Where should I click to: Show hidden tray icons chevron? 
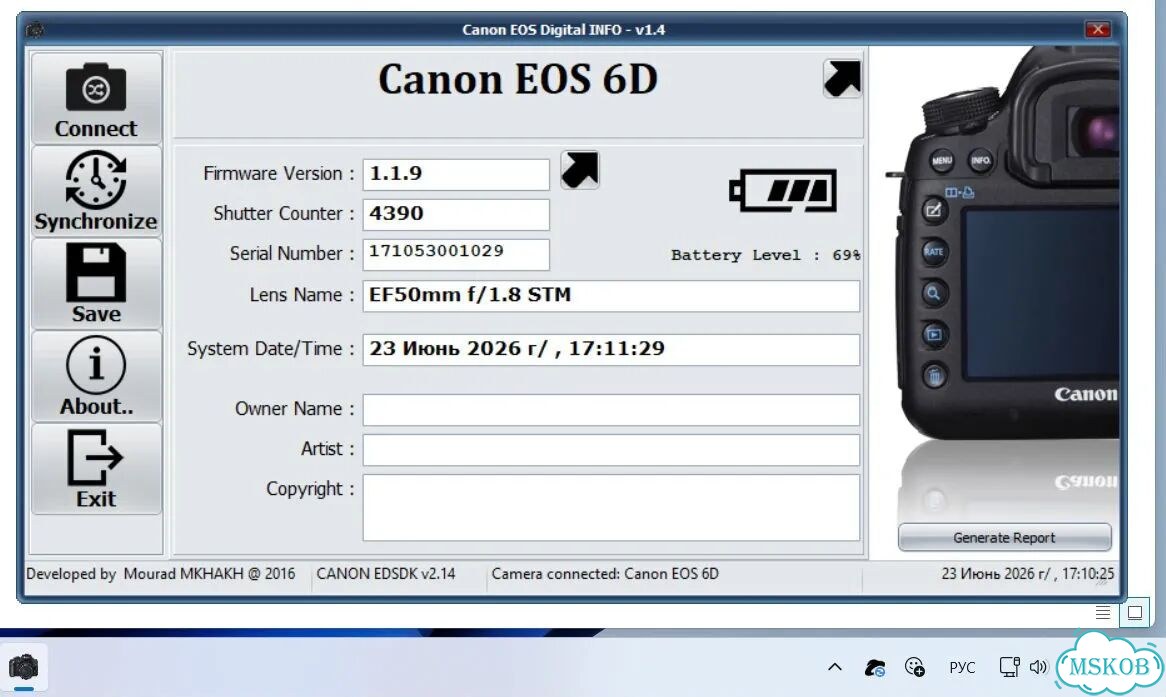(x=835, y=667)
